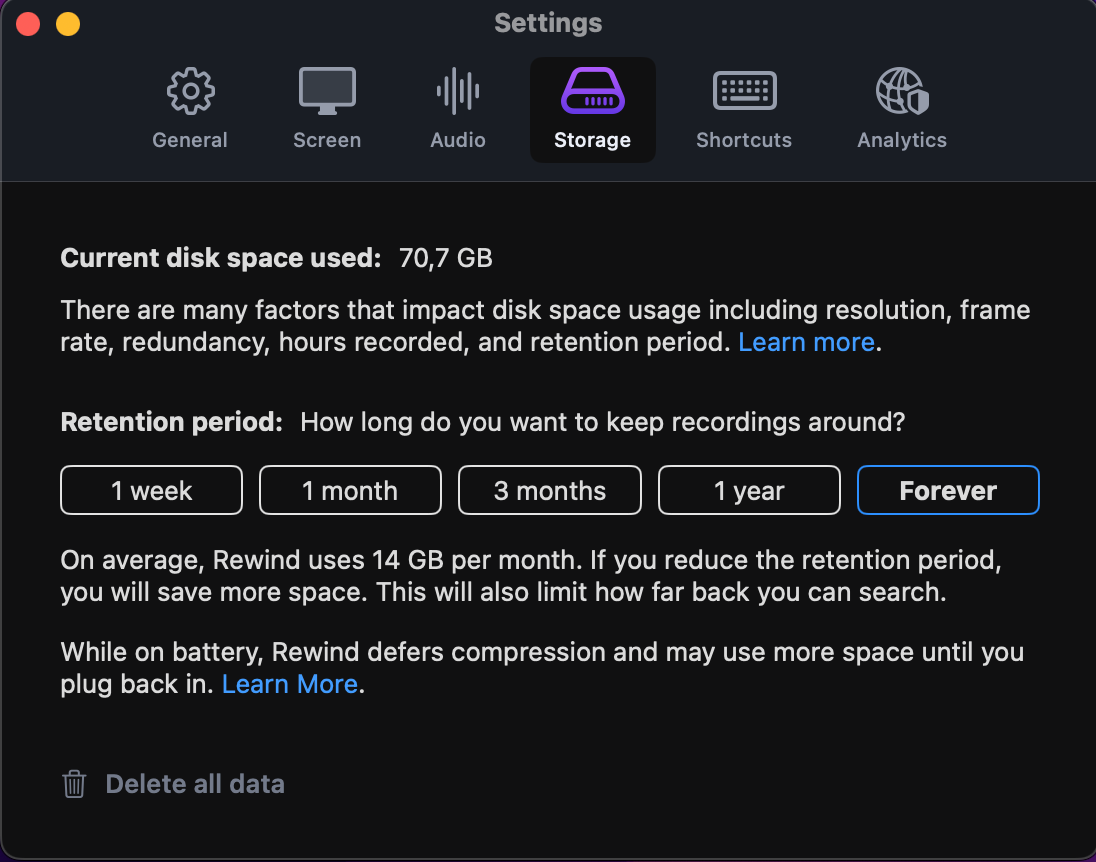Choose the Forever retention option
The height and width of the screenshot is (862, 1096).
949,490
